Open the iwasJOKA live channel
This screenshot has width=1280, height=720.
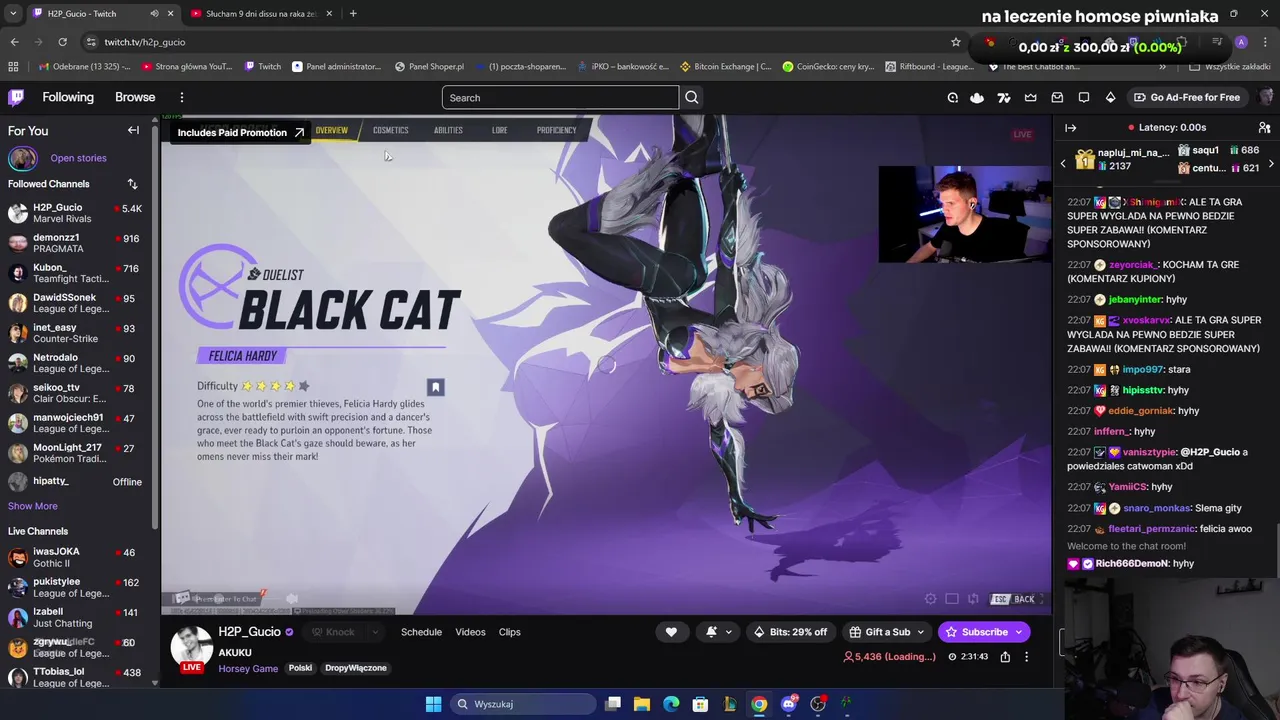[x=78, y=557]
